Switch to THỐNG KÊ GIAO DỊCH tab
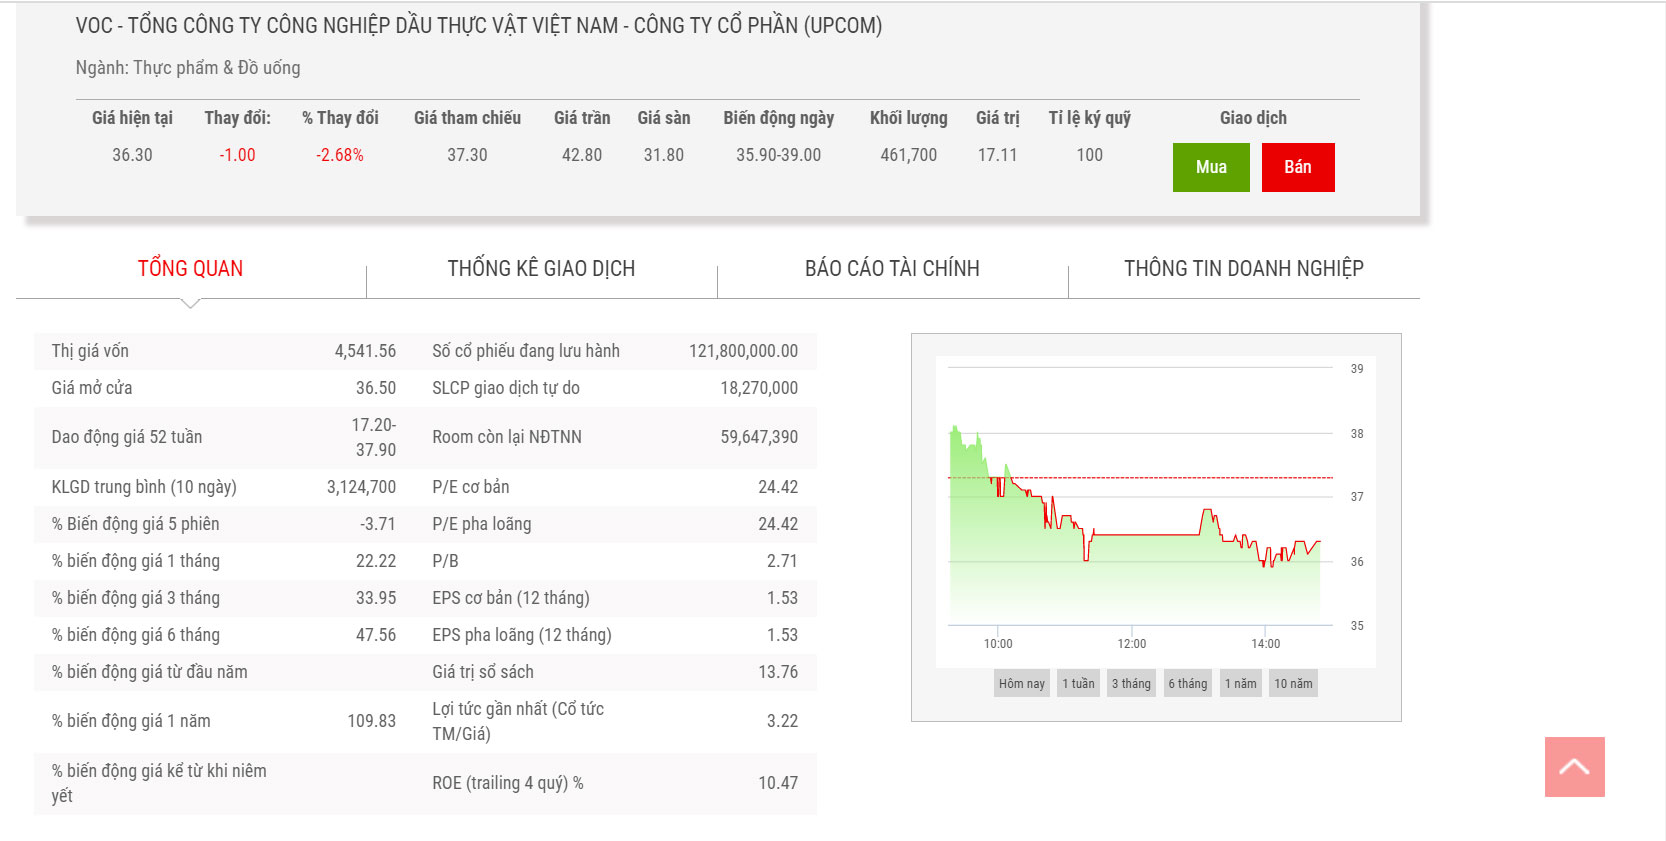1666x841 pixels. tap(541, 268)
